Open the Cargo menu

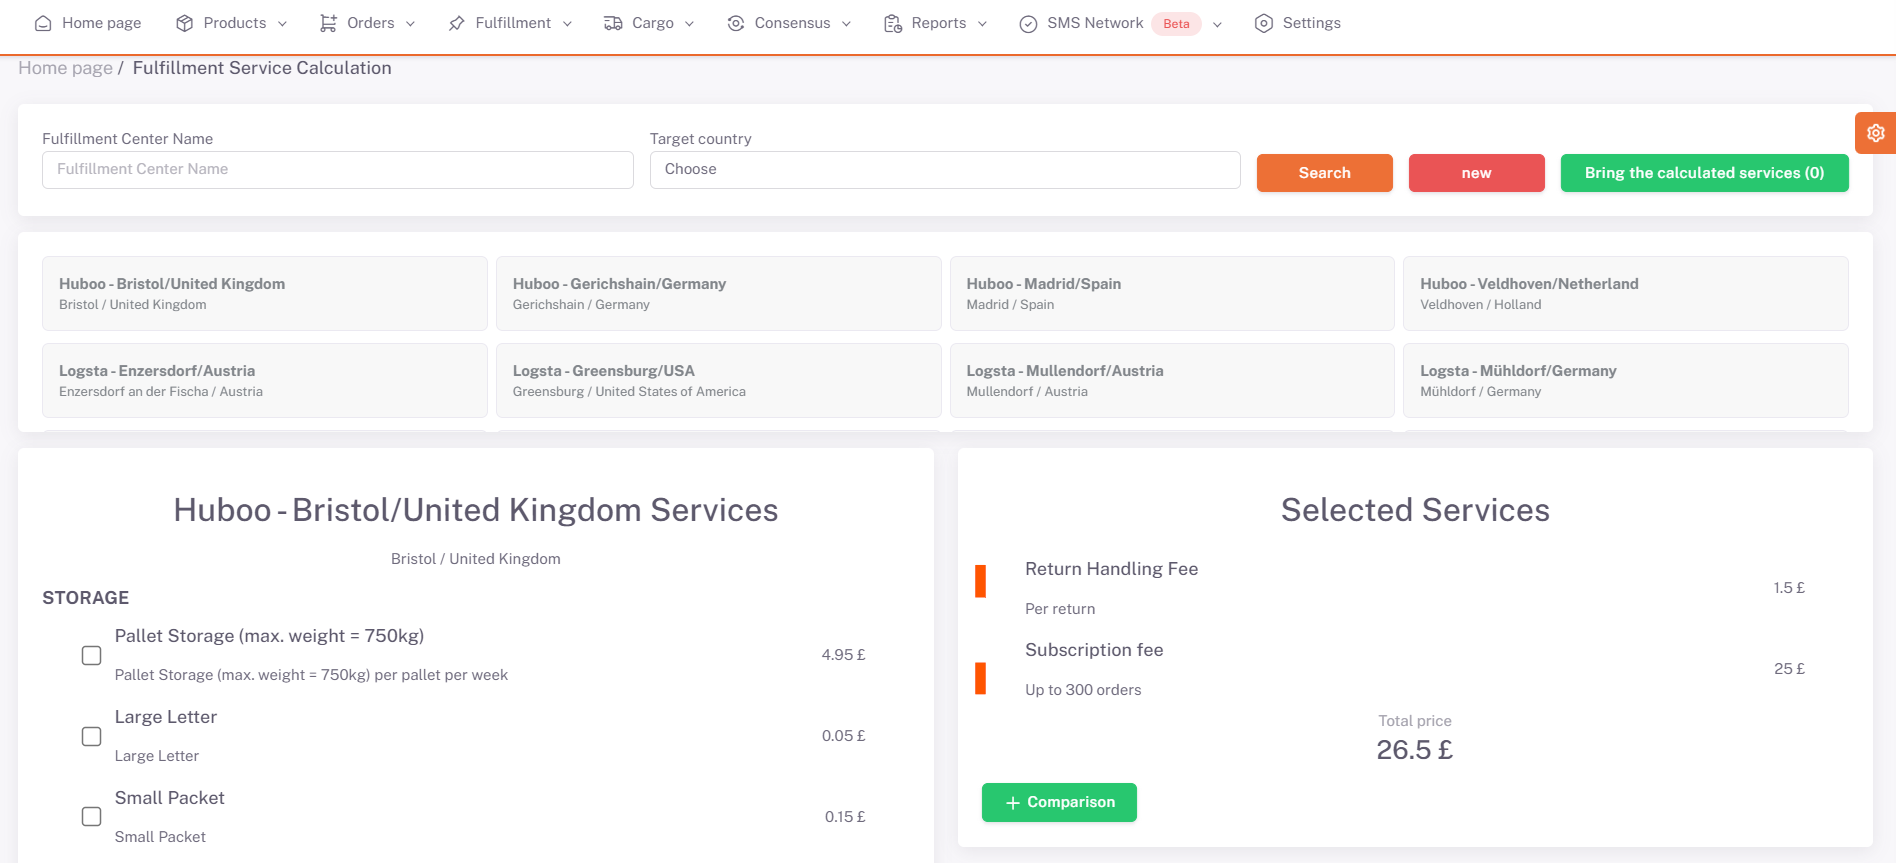(x=649, y=23)
